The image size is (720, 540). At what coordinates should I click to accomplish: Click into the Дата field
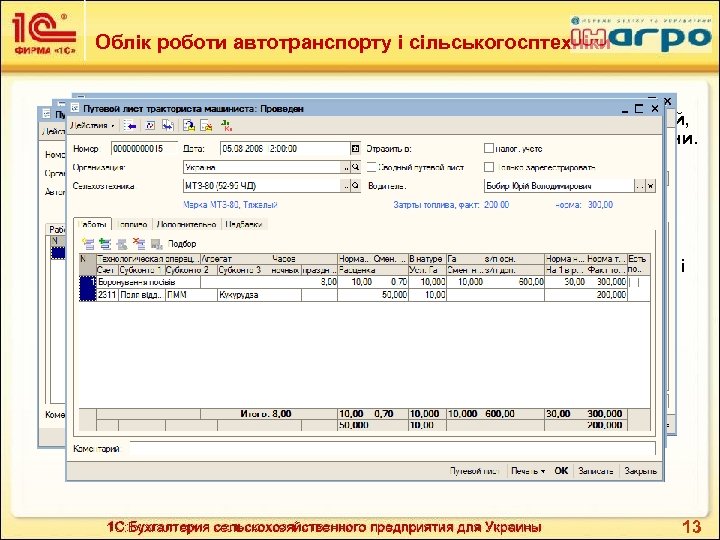(x=285, y=148)
